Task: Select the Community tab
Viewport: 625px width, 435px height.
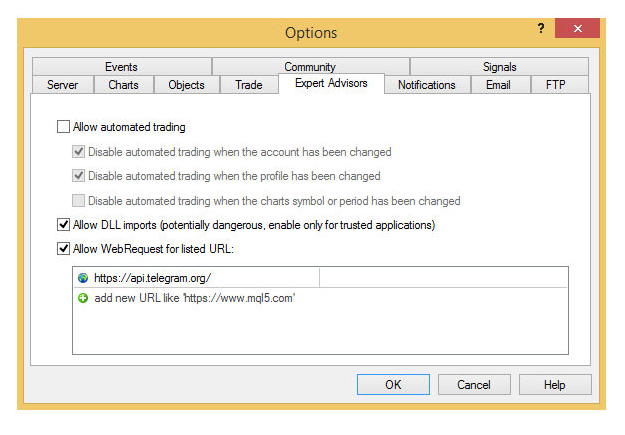Action: (x=310, y=67)
